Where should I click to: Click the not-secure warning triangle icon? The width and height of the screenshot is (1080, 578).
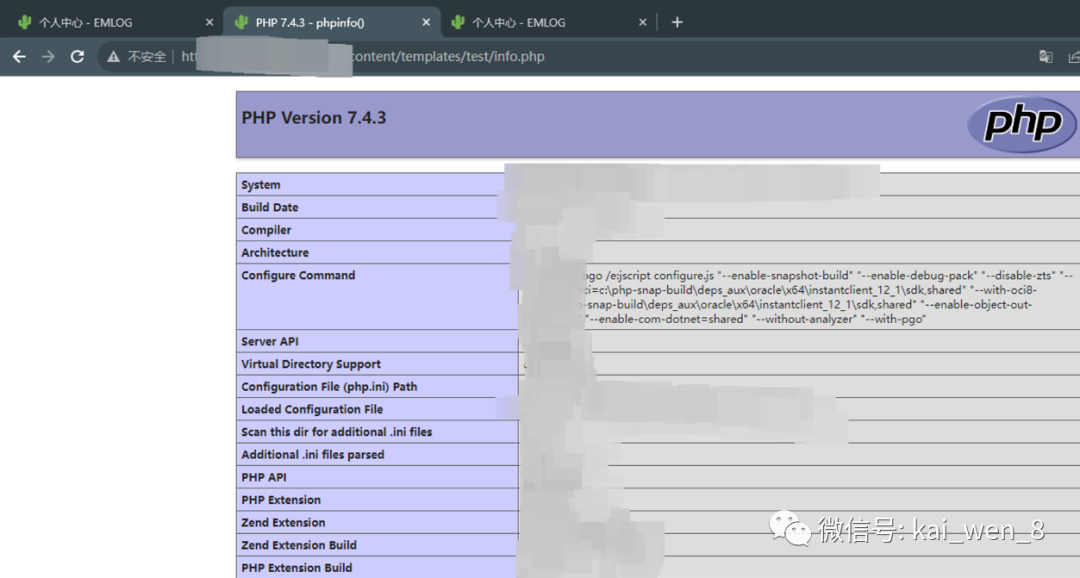click(x=114, y=56)
